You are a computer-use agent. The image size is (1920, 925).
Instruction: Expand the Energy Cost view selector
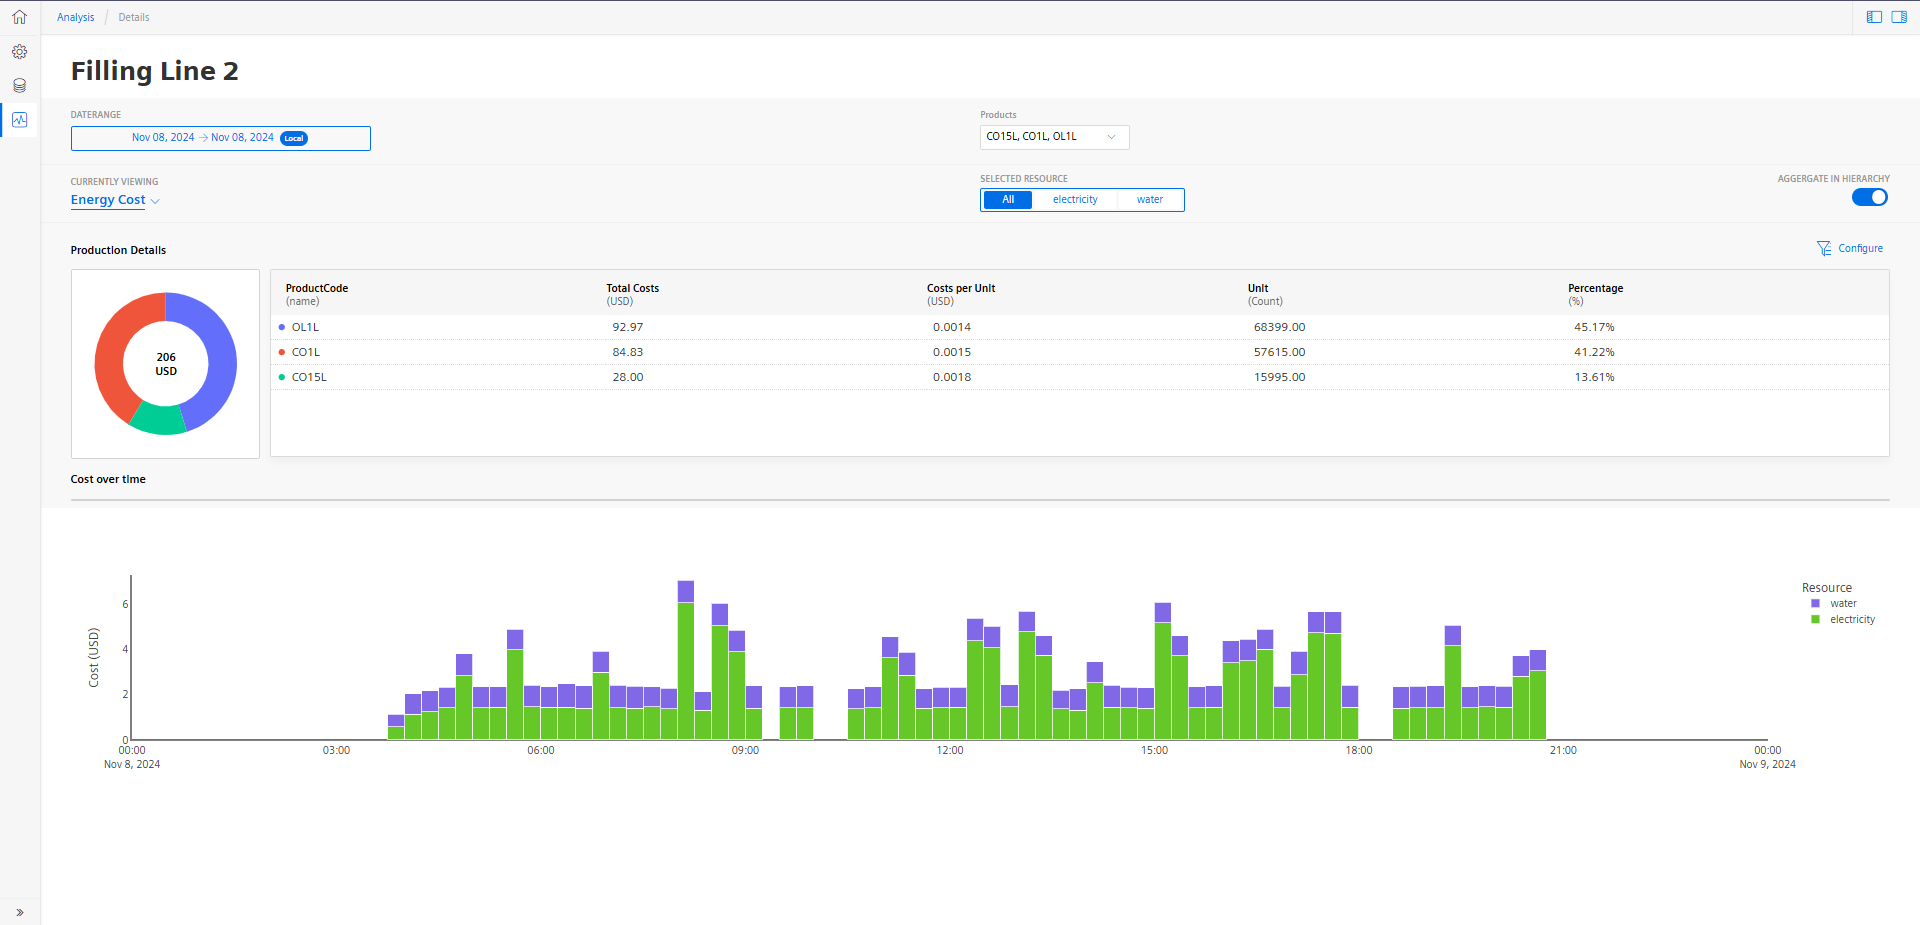pyautogui.click(x=115, y=200)
